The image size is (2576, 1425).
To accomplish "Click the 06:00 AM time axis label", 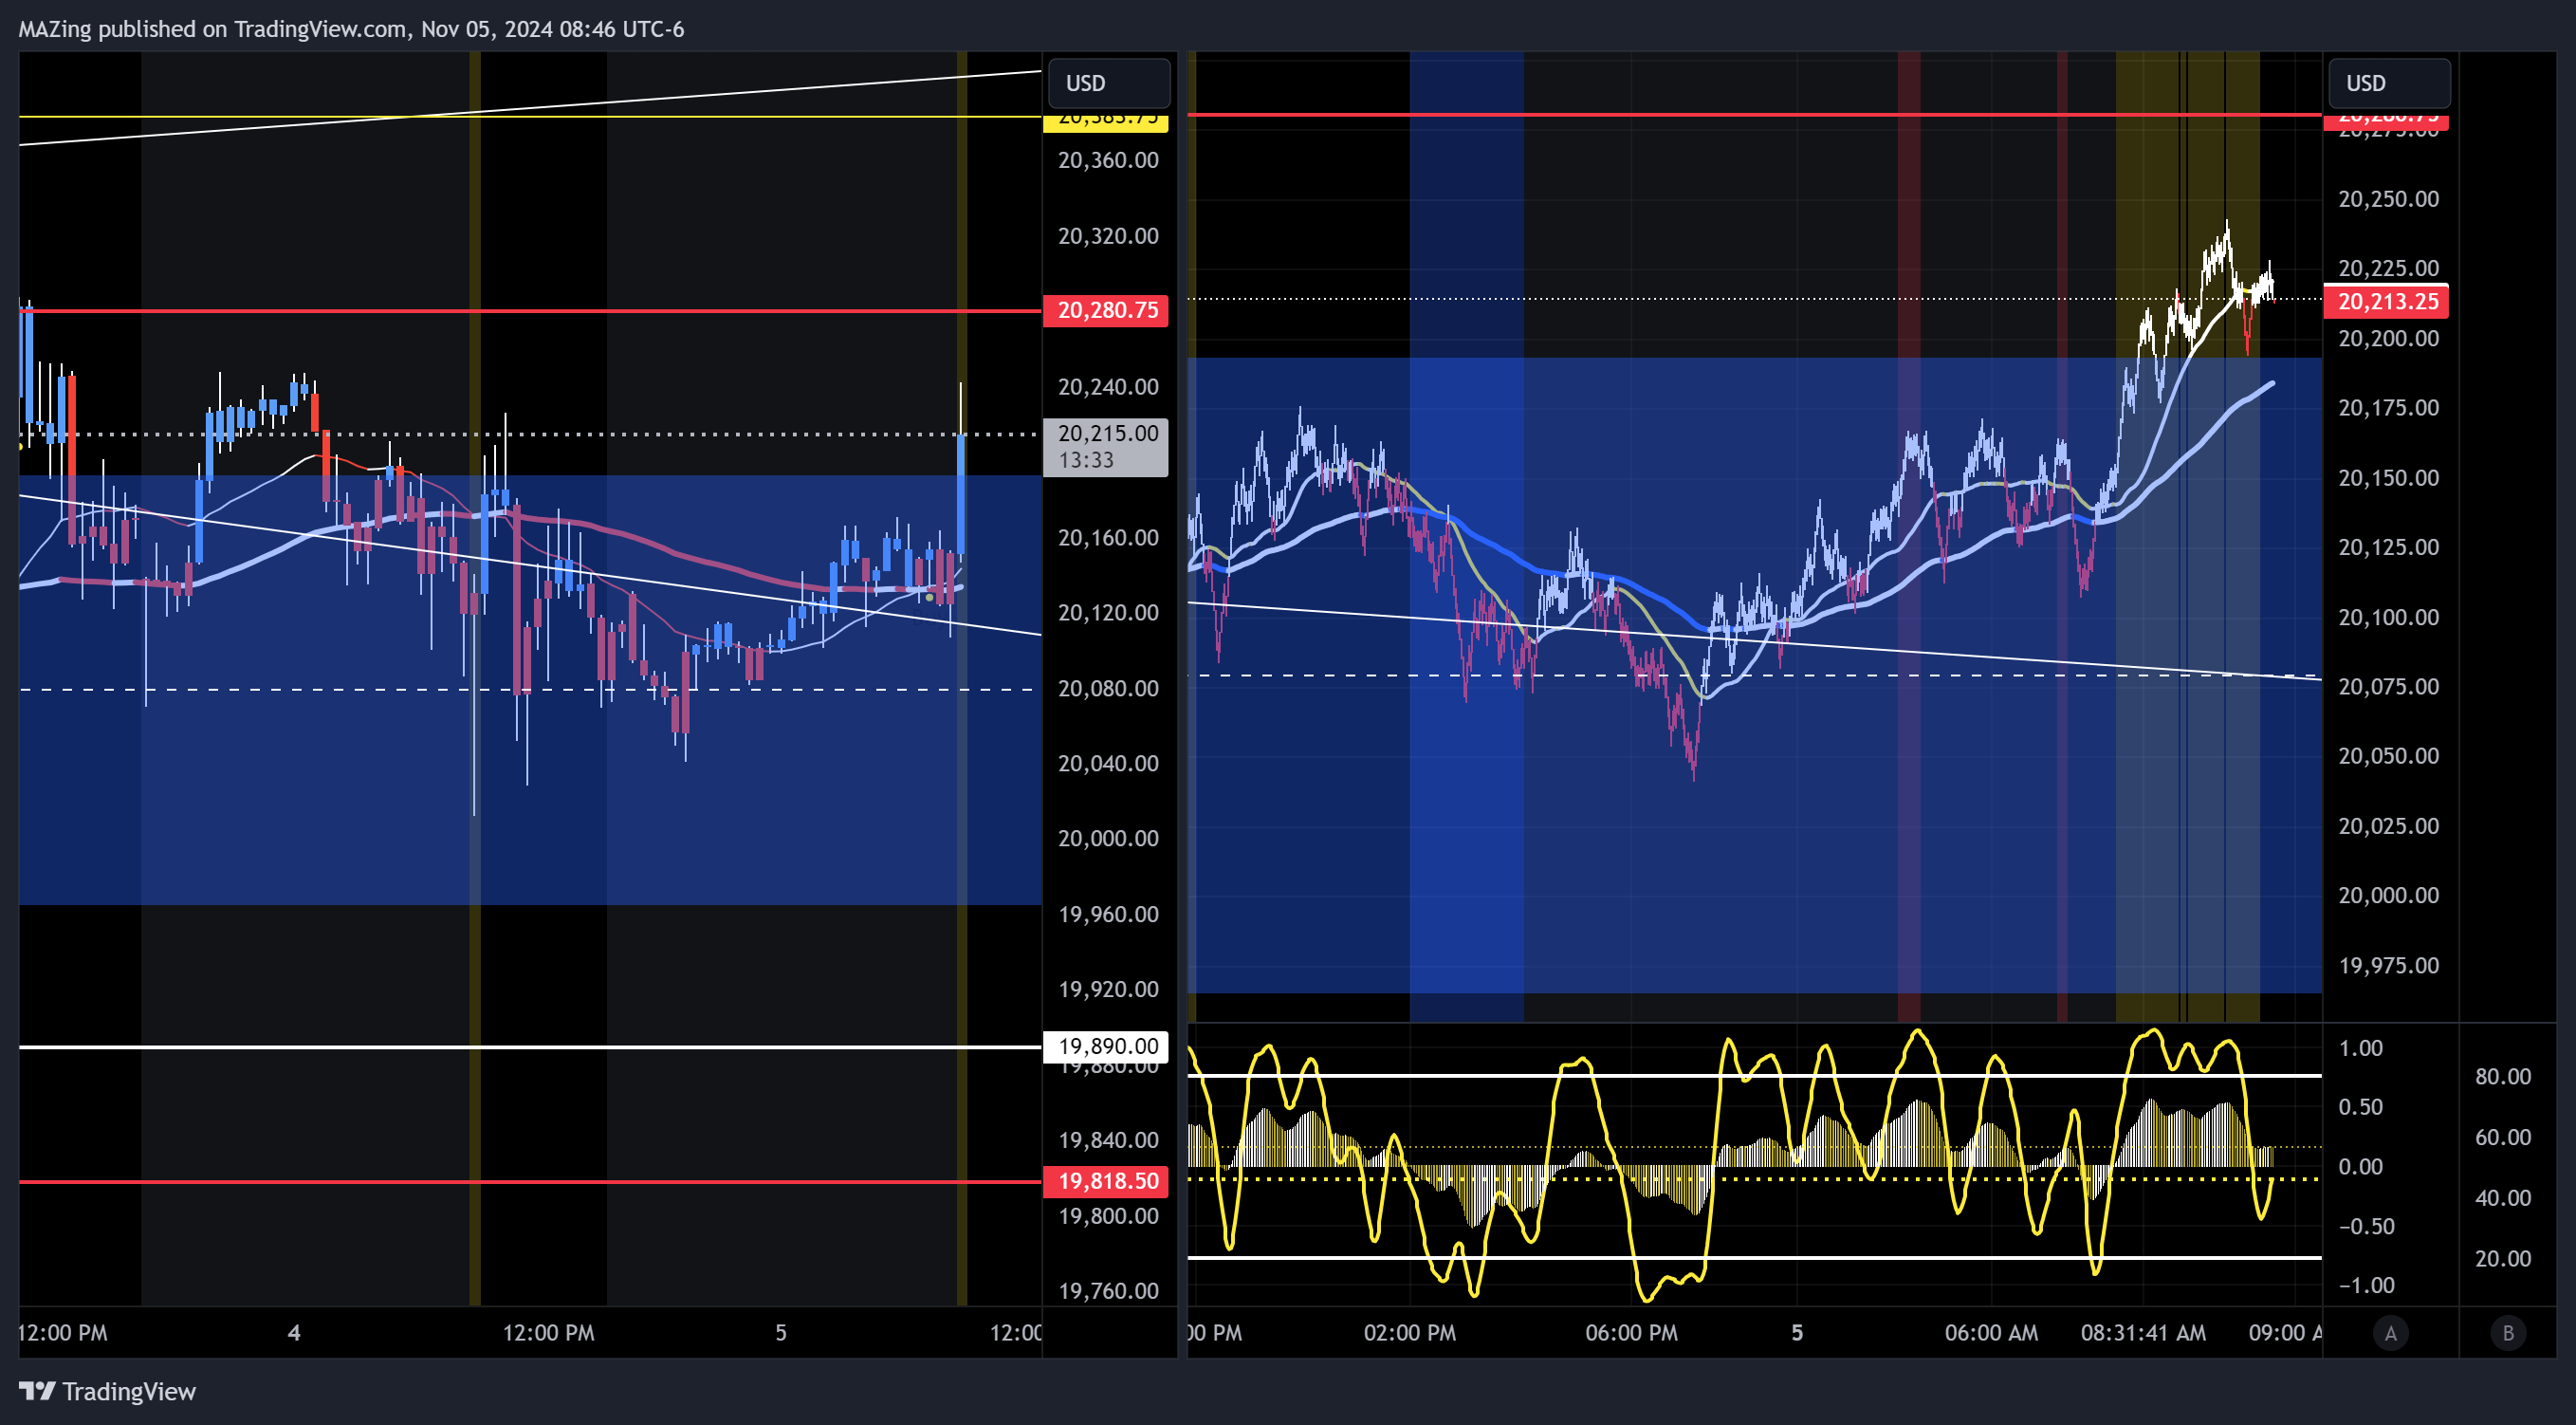I will pos(1991,1333).
